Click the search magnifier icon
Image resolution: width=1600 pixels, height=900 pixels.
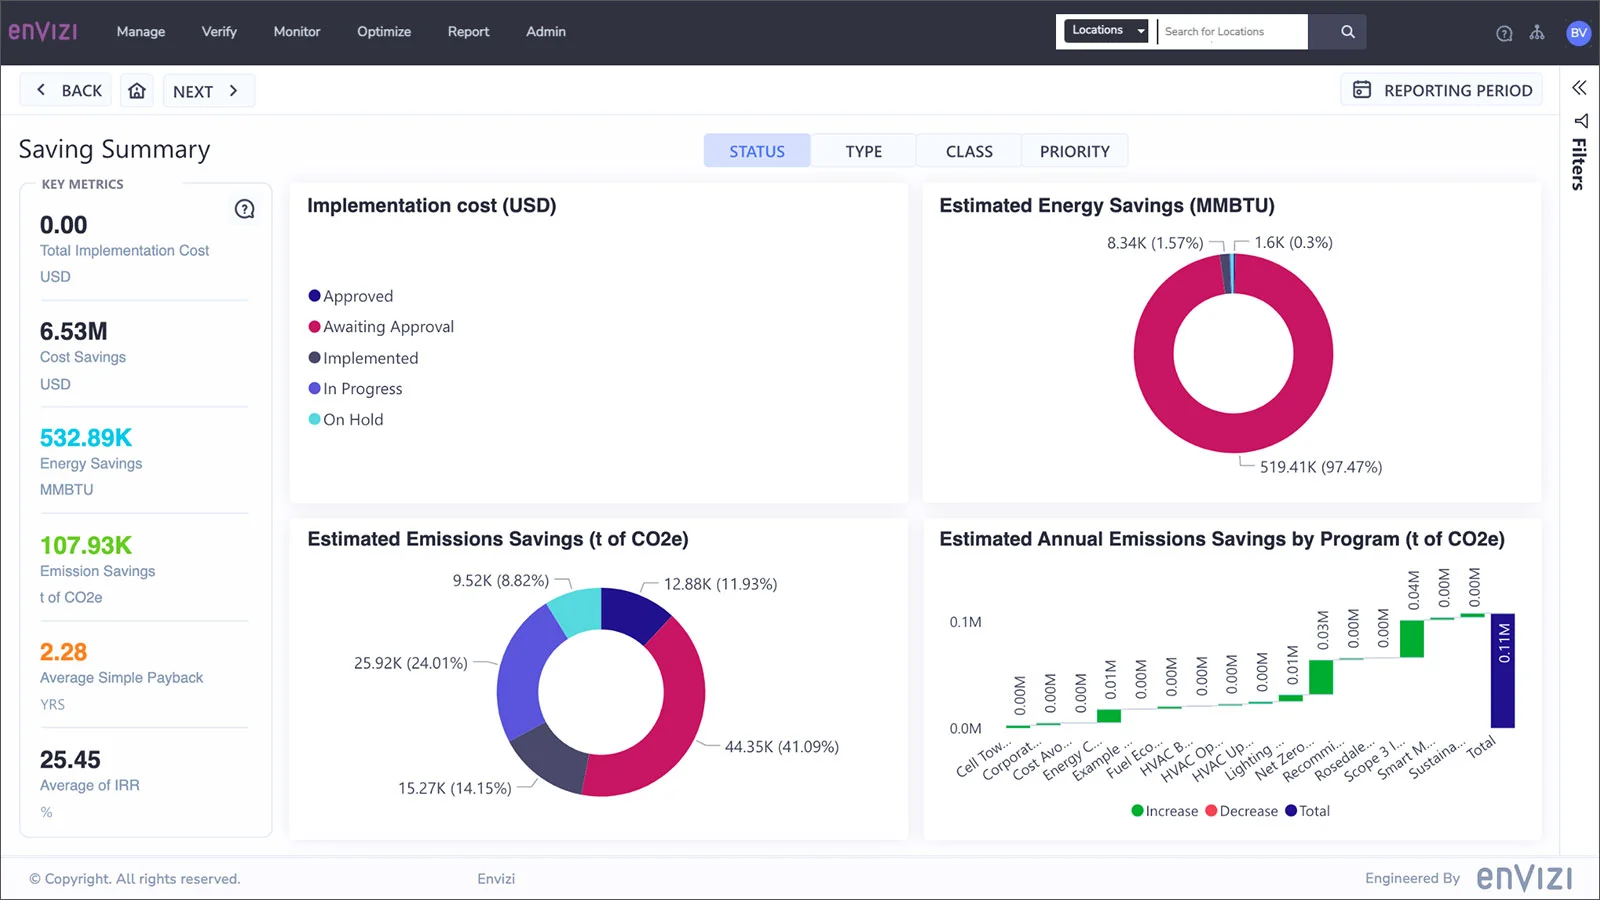(1347, 32)
